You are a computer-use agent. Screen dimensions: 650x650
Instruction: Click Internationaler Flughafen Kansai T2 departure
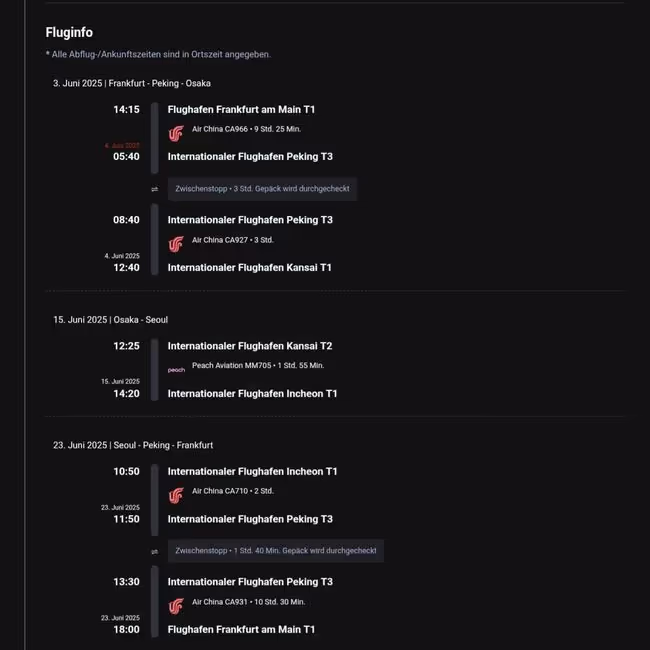coord(250,346)
